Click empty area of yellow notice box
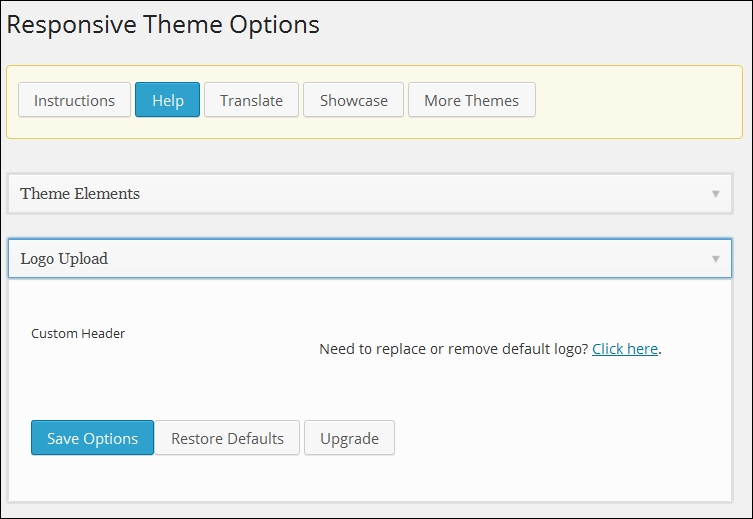 pyautogui.click(x=639, y=102)
